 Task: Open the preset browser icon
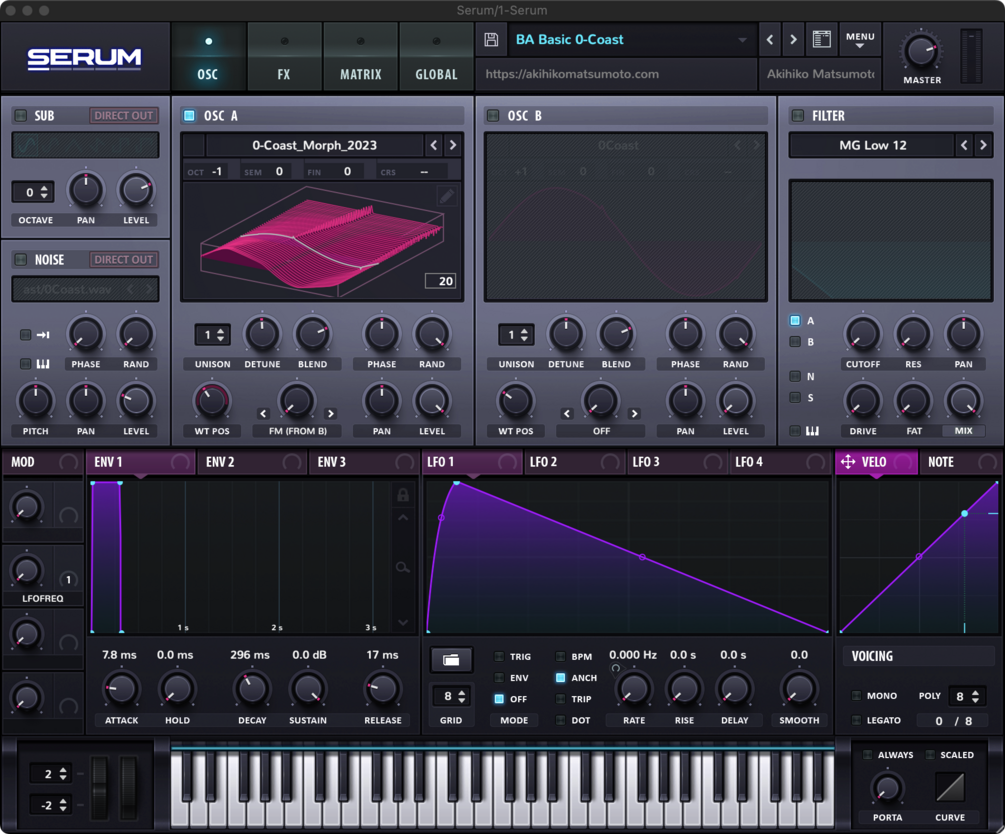pyautogui.click(x=822, y=40)
